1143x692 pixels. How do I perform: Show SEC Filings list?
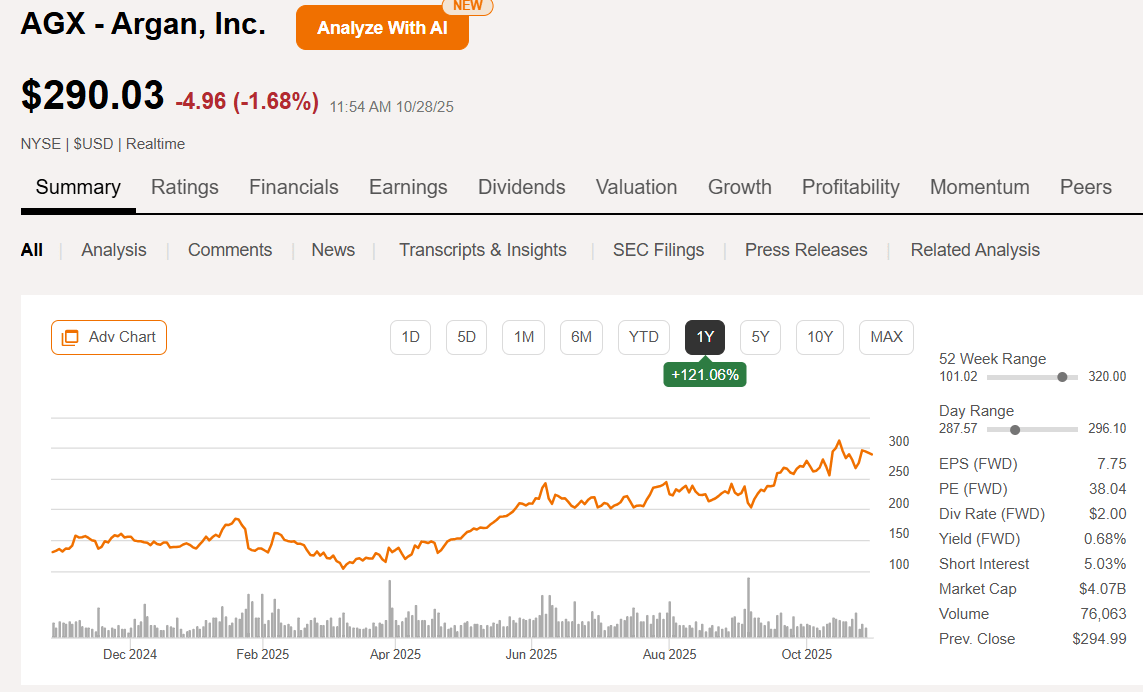(x=658, y=250)
